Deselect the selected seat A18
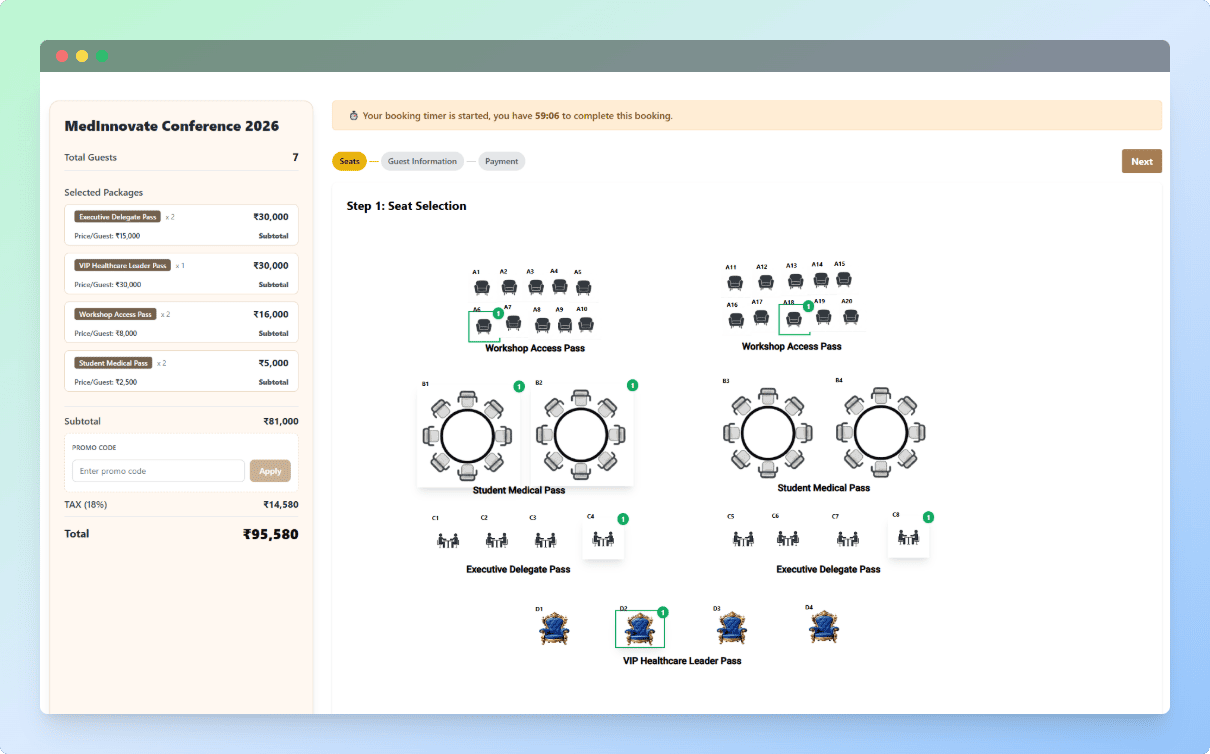 [794, 319]
